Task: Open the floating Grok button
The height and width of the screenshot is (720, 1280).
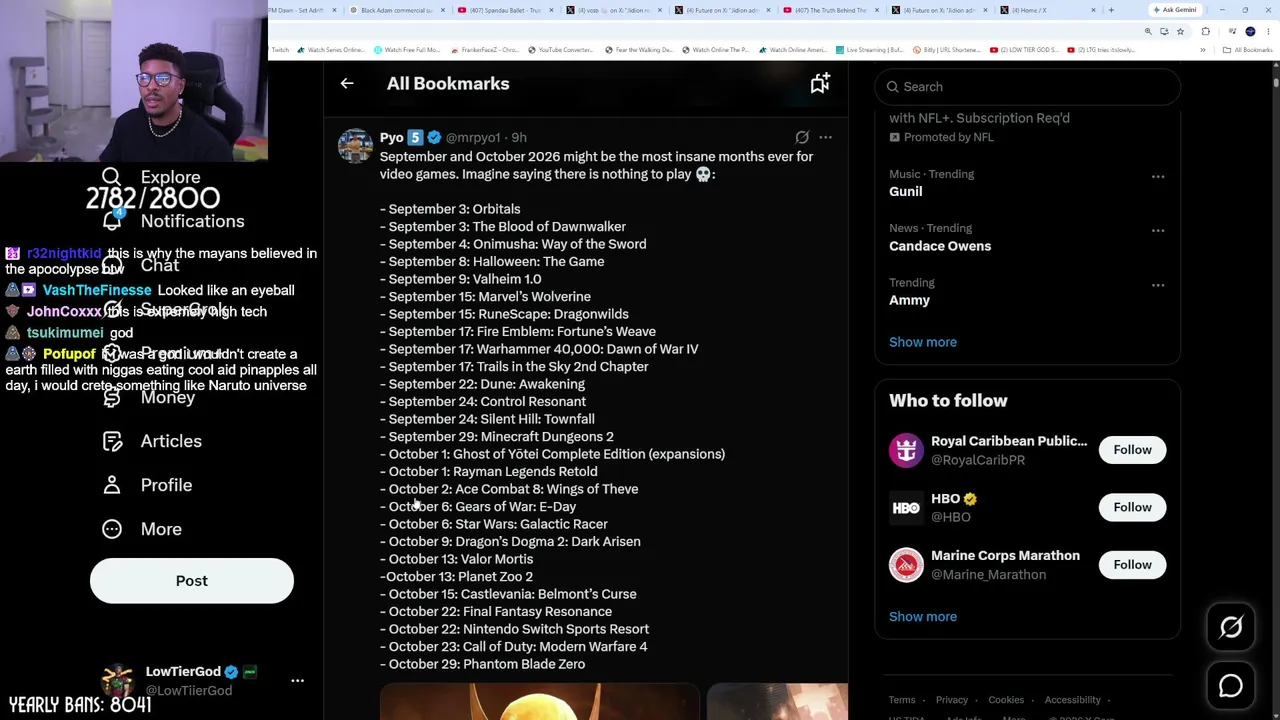Action: pos(1231,627)
